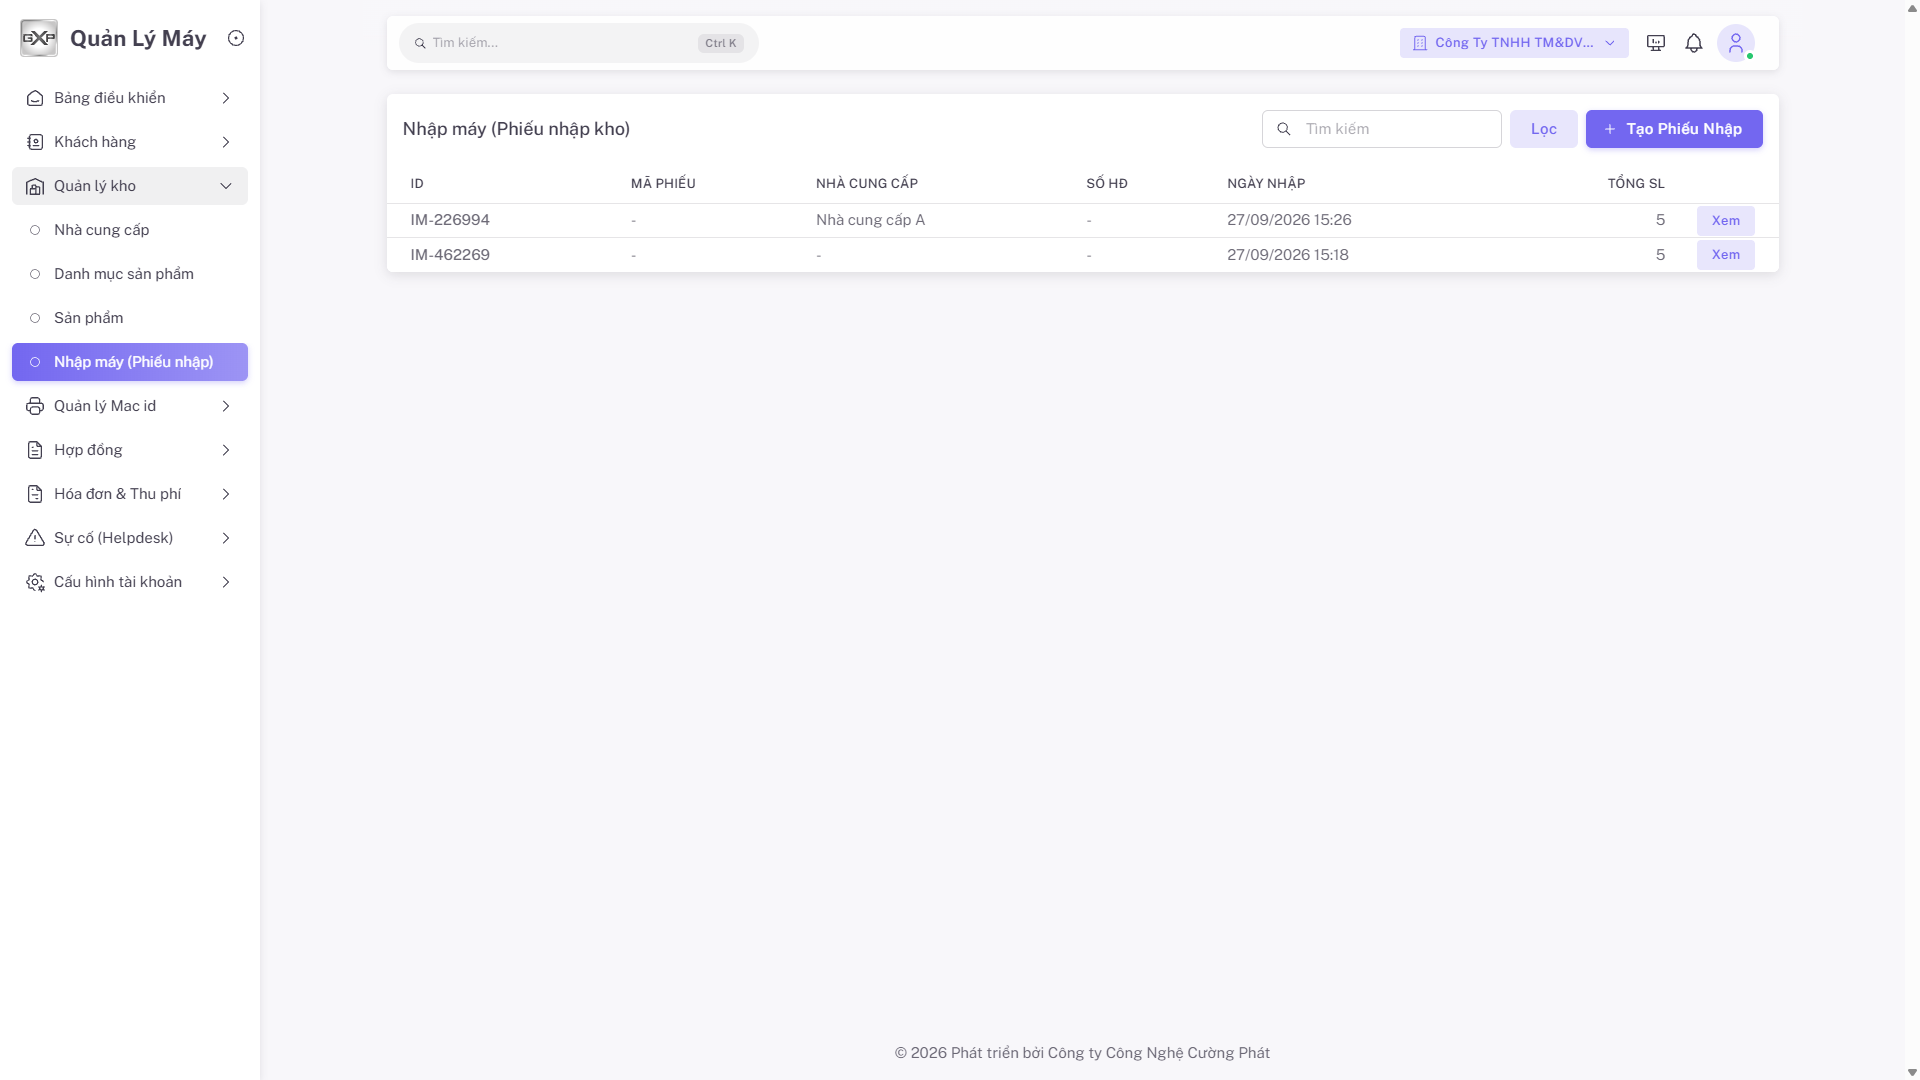This screenshot has width=1920, height=1080.
Task: Click the Lọc filter button
Action: pos(1544,129)
